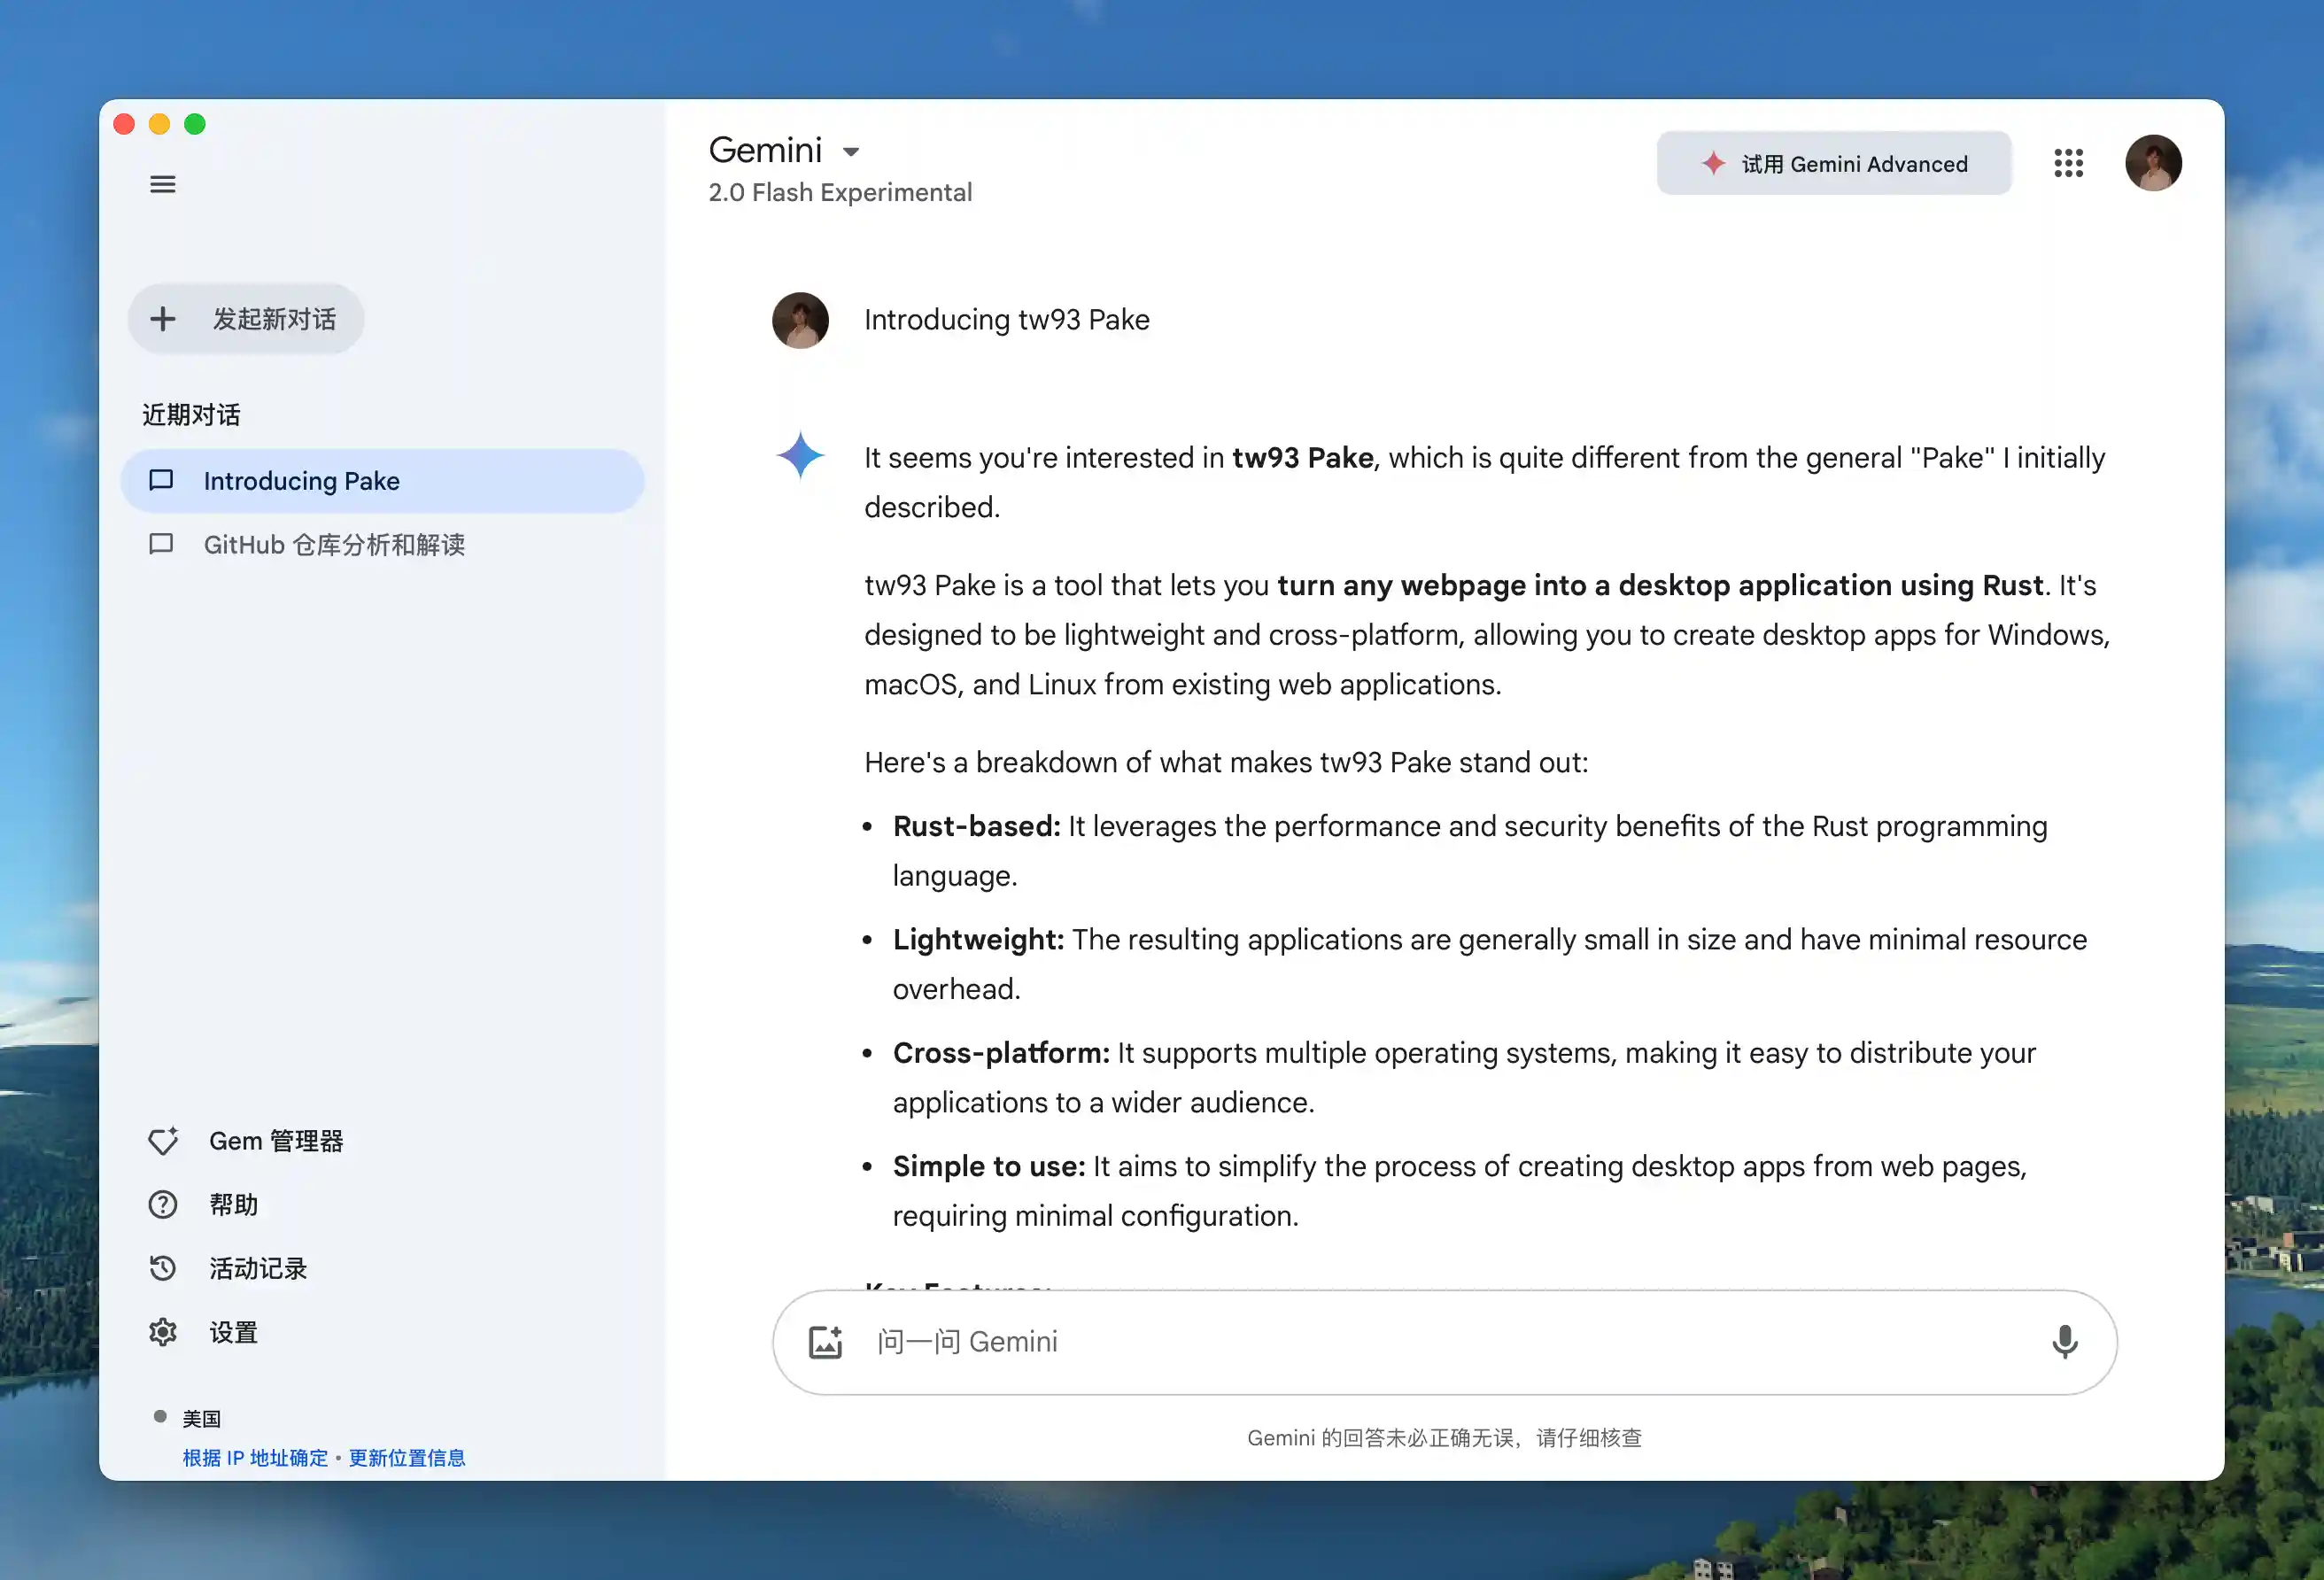Open 设置 gear icon
Screen dimensions: 2324x1580
163,1332
